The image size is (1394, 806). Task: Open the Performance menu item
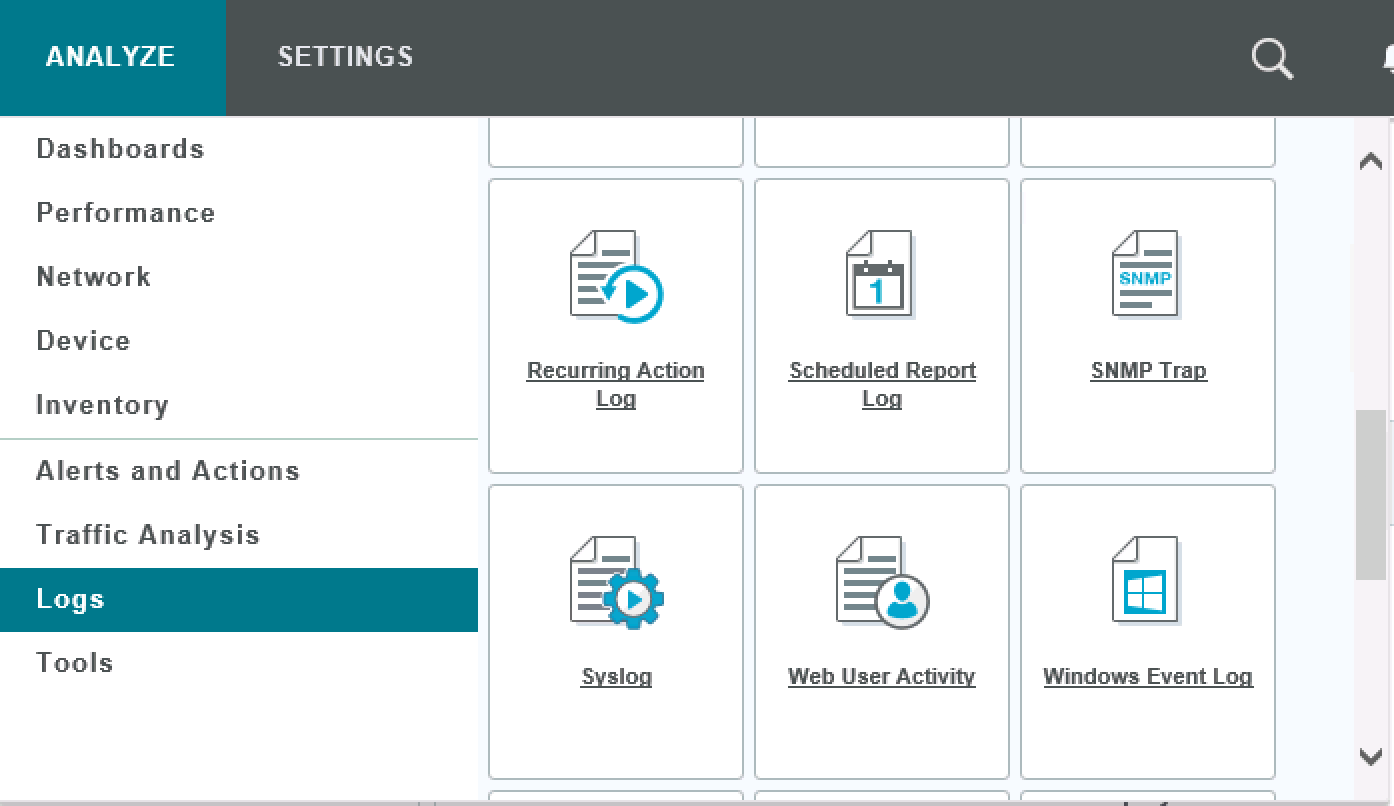(126, 213)
